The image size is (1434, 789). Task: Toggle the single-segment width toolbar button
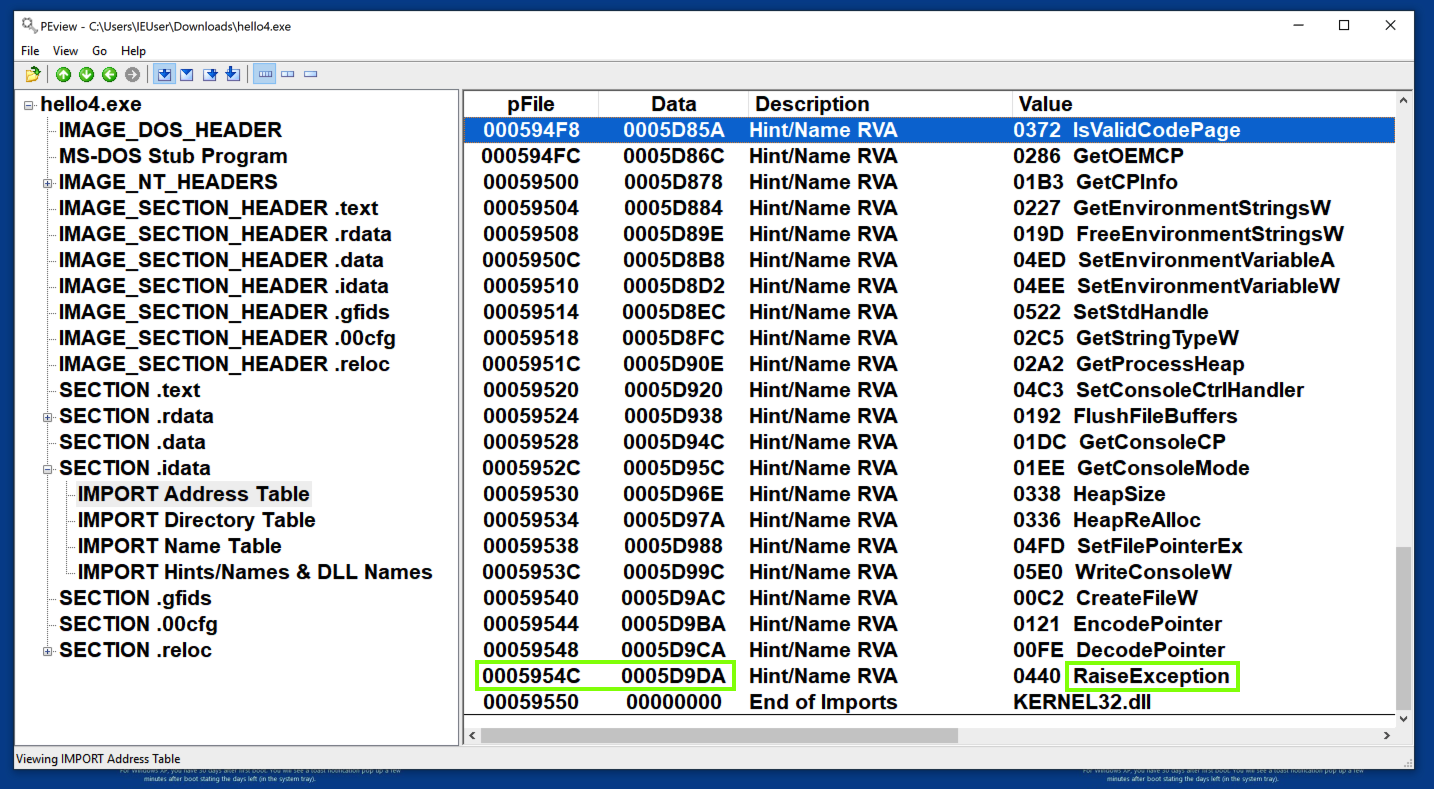(x=311, y=75)
